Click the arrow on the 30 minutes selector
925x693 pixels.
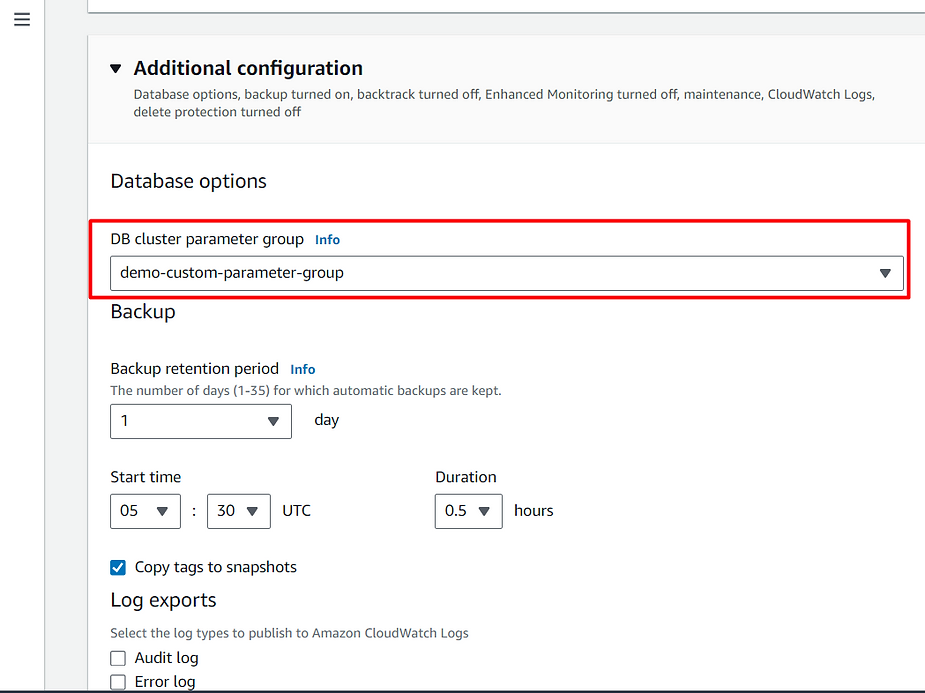[x=252, y=511]
